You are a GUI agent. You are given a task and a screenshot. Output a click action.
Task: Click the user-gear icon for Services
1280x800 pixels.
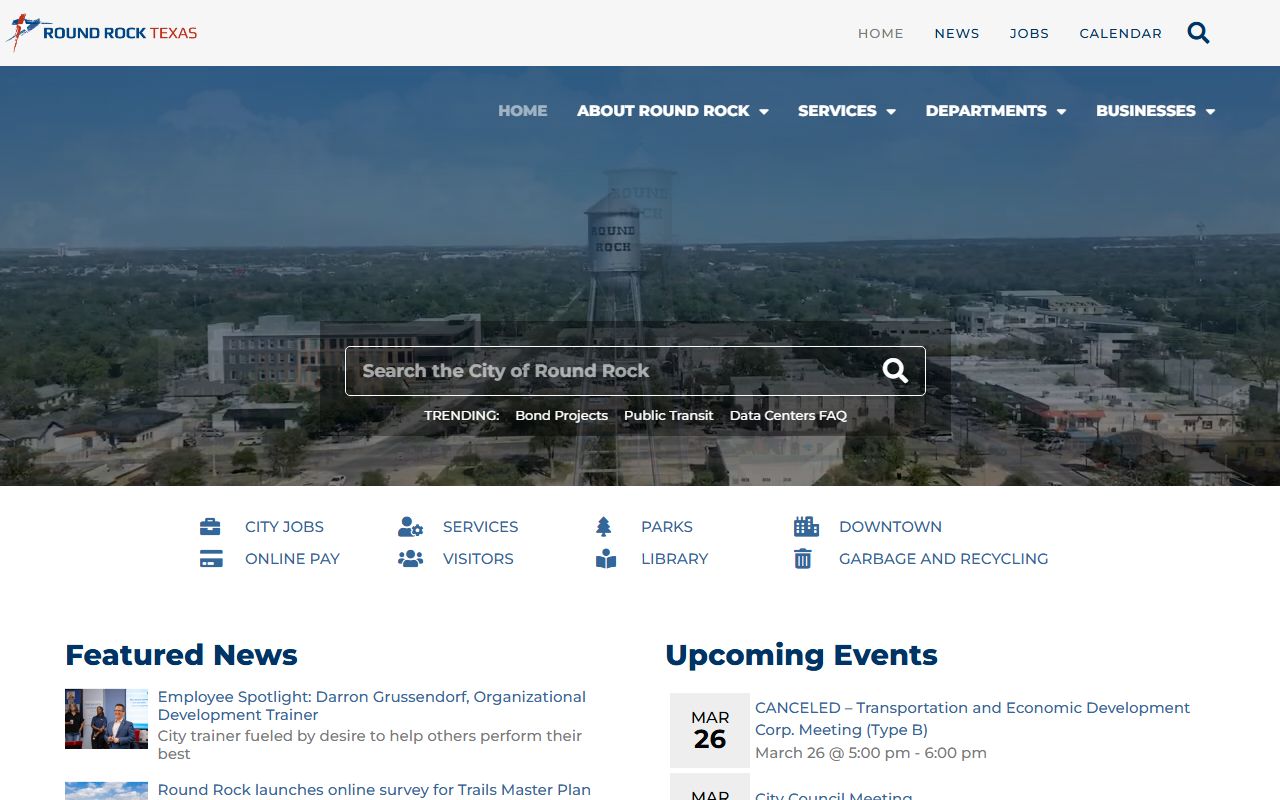410,527
